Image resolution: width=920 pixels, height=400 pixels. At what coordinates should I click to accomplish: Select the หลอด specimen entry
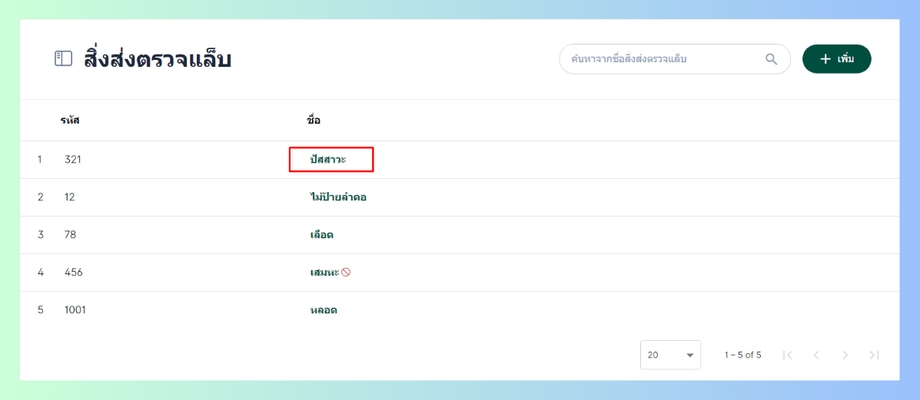point(323,310)
